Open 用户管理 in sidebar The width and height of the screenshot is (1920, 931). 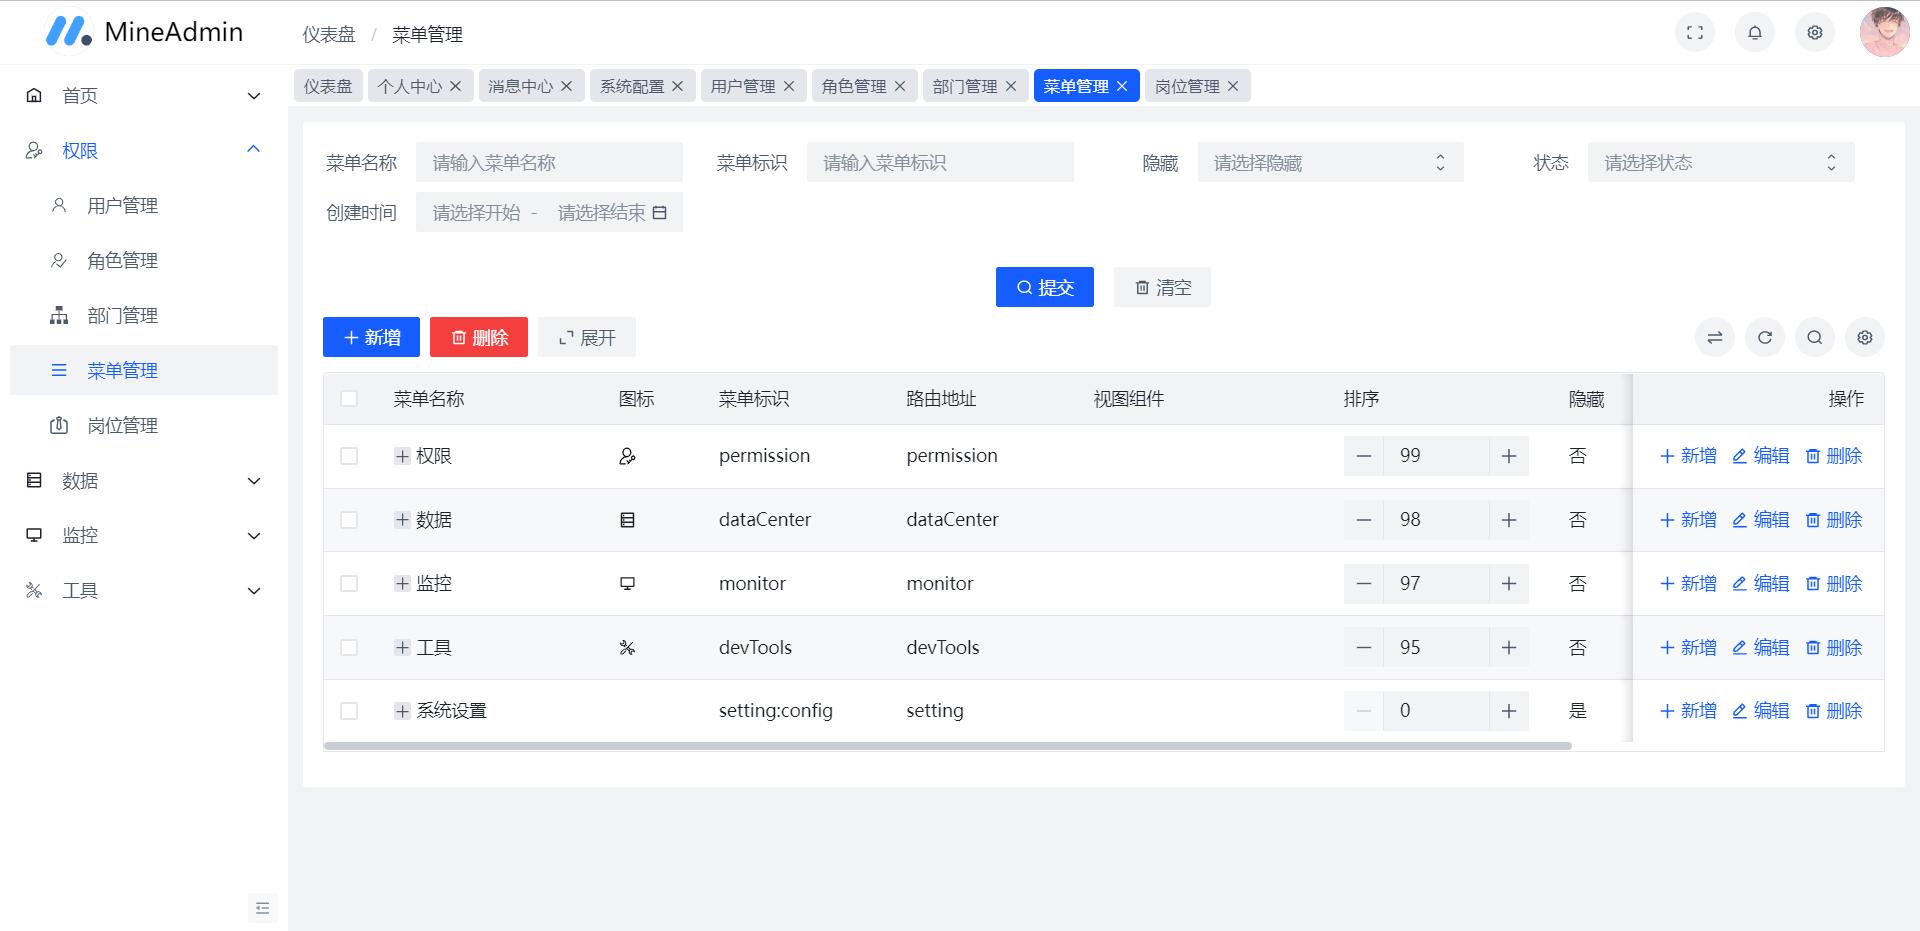[144, 206]
